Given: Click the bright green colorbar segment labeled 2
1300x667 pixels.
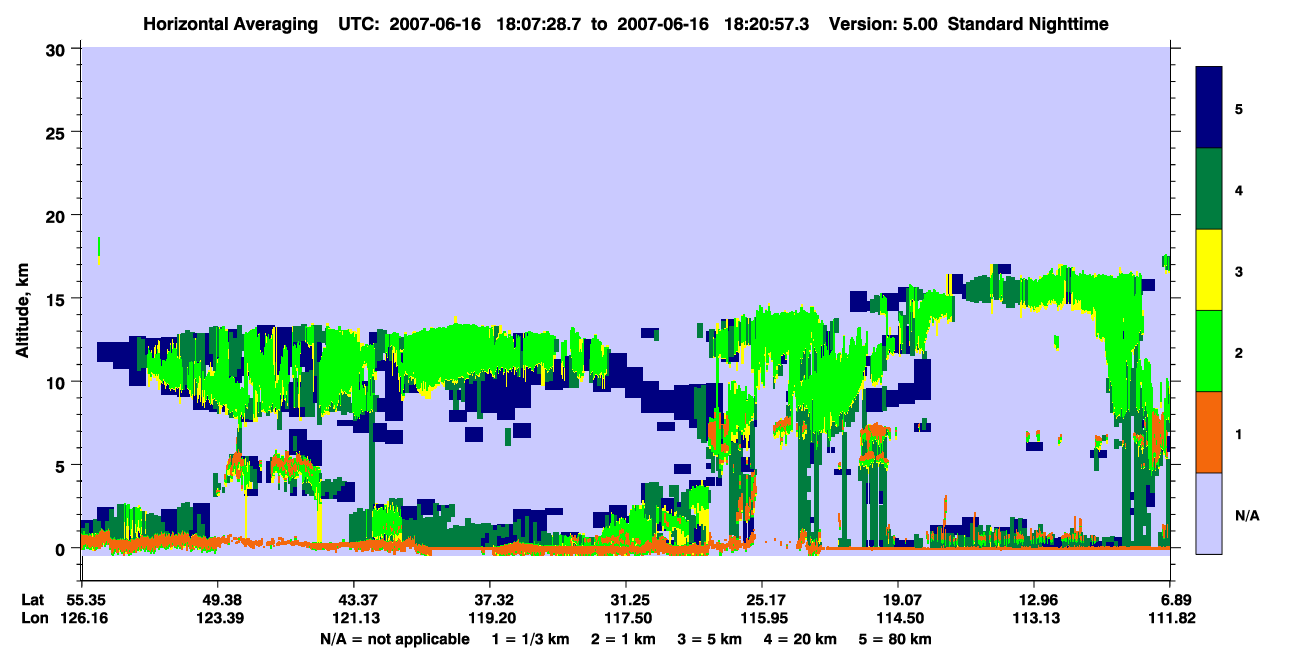Looking at the screenshot, I should [x=1209, y=351].
